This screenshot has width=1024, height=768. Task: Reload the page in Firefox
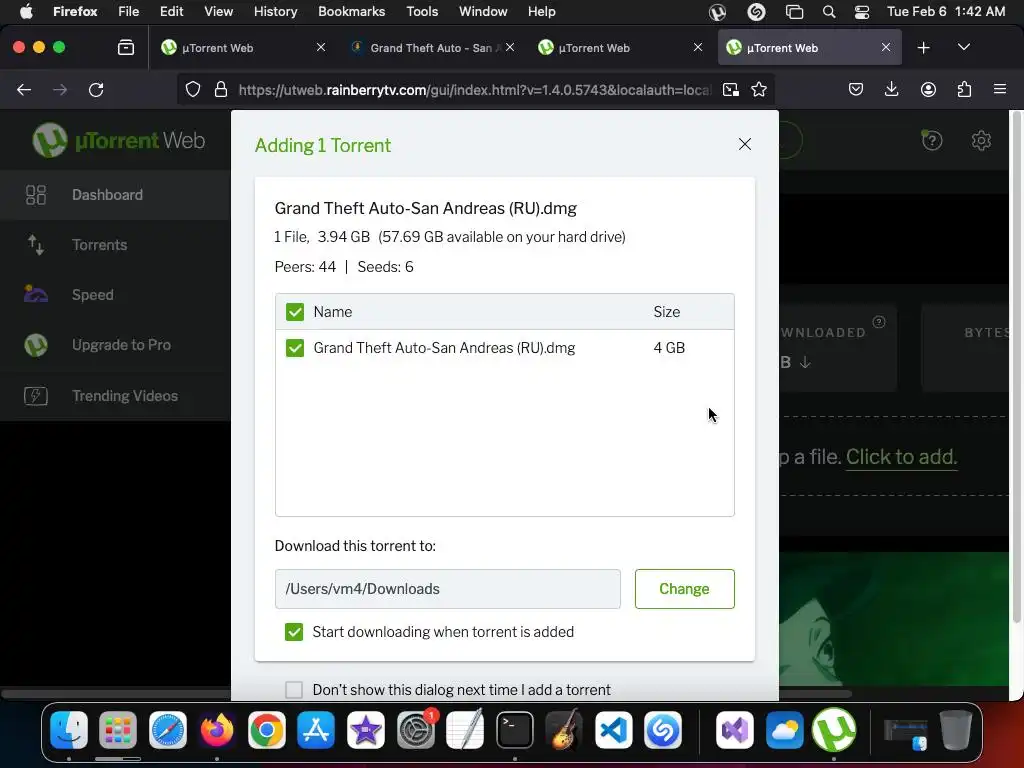[x=96, y=89]
